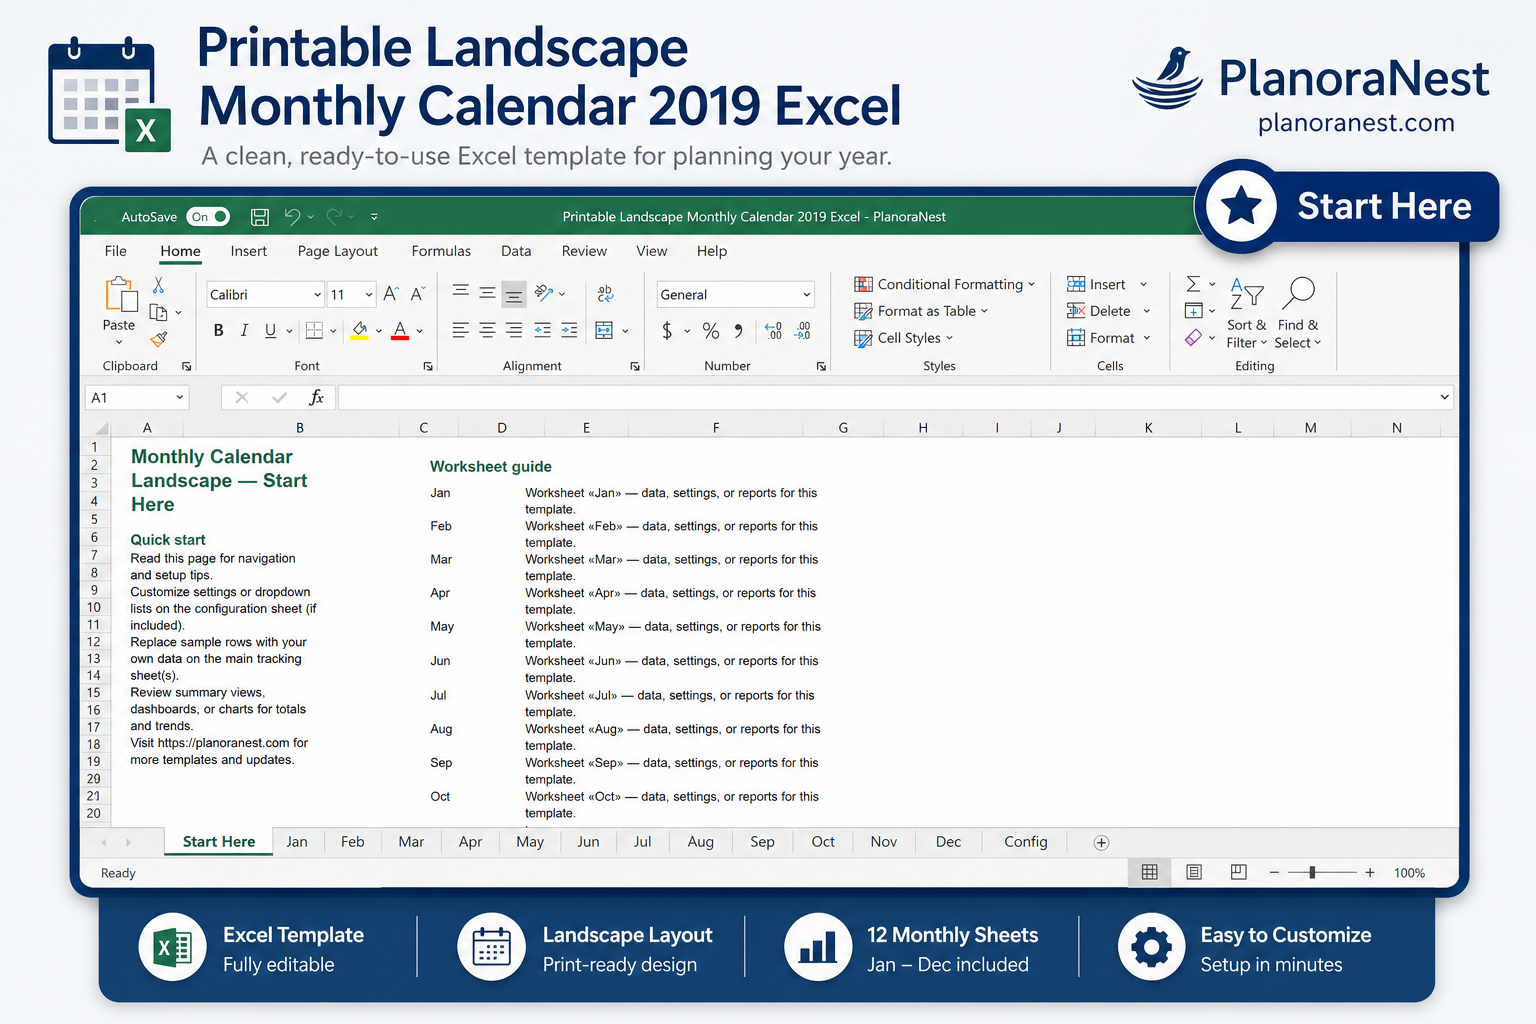Toggle center horizontal alignment

point(487,330)
